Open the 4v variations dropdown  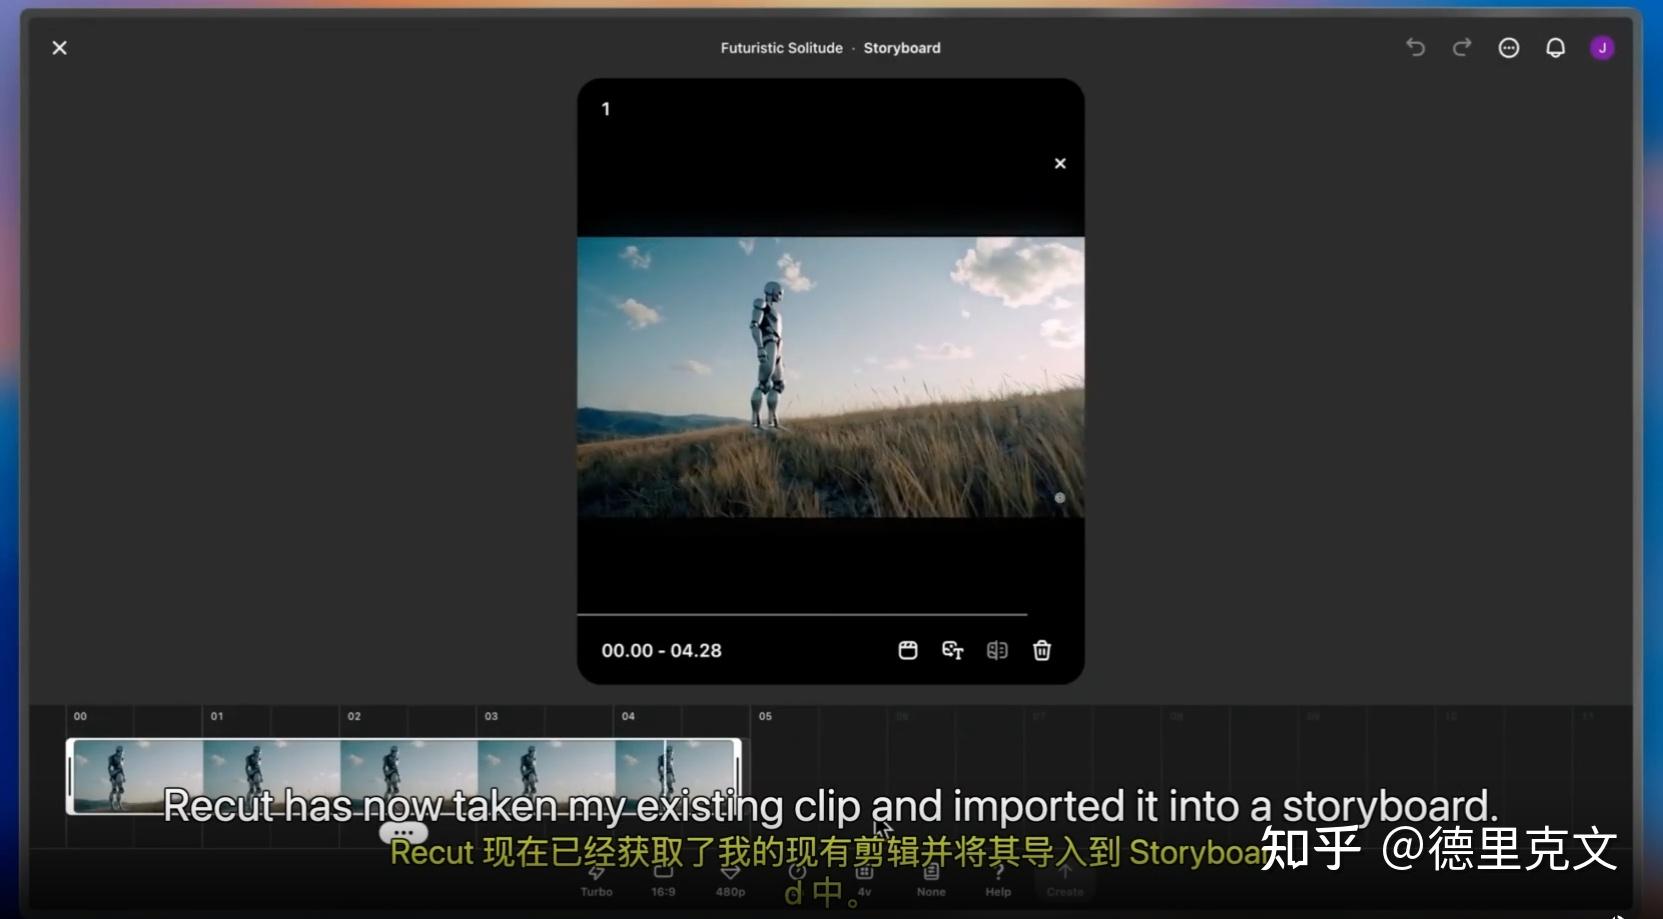(864, 880)
